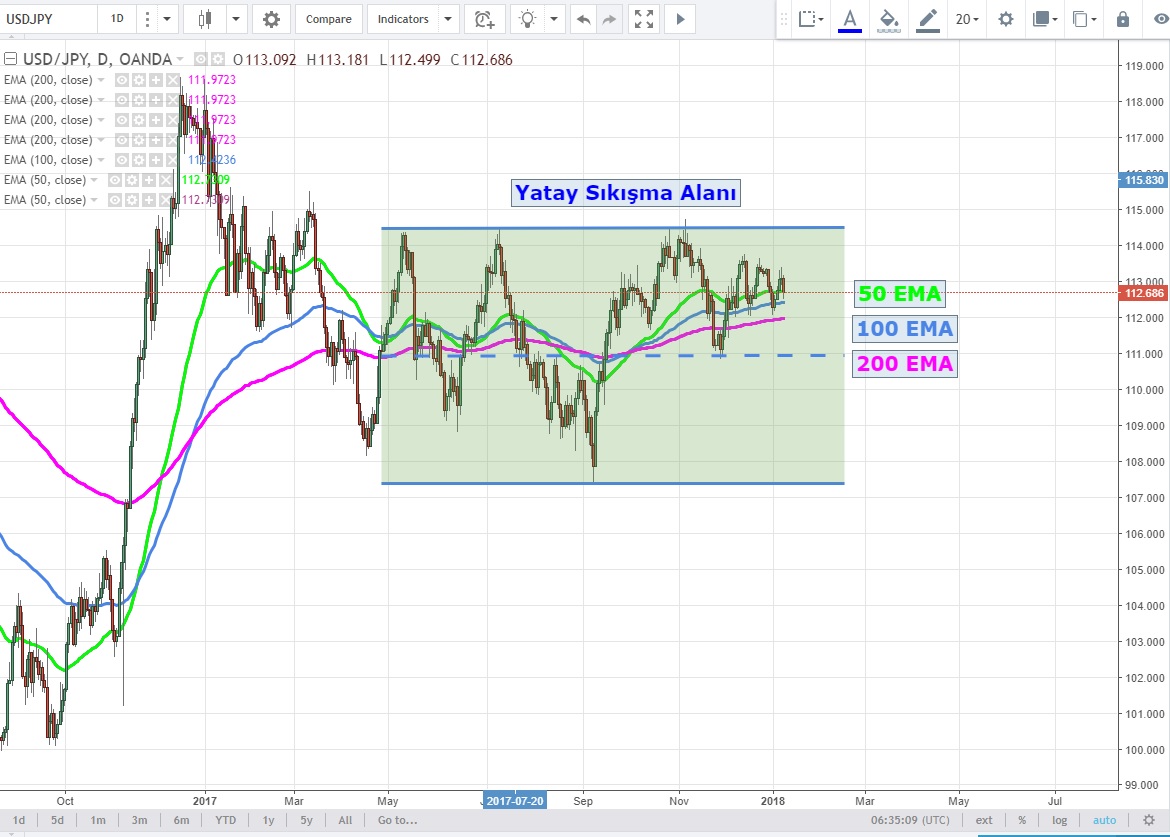Open chart properties gear in top toolbar
Viewport: 1170px width, 837px height.
click(x=271, y=19)
